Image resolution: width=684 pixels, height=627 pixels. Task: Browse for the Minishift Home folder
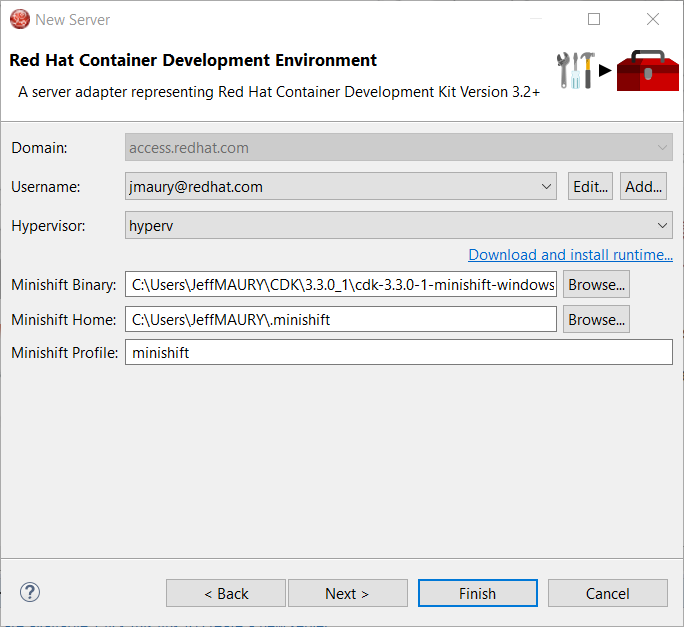[x=596, y=320]
